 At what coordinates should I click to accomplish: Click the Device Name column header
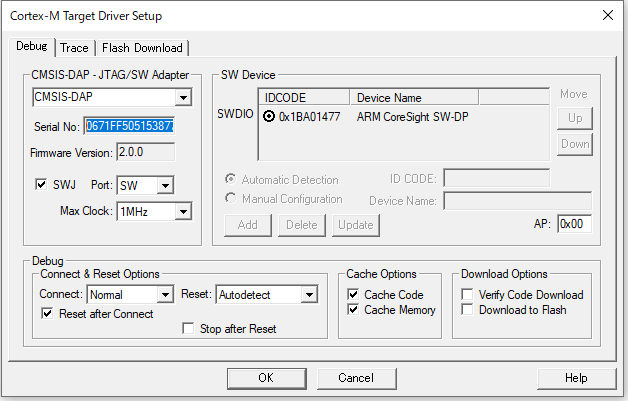[x=414, y=97]
